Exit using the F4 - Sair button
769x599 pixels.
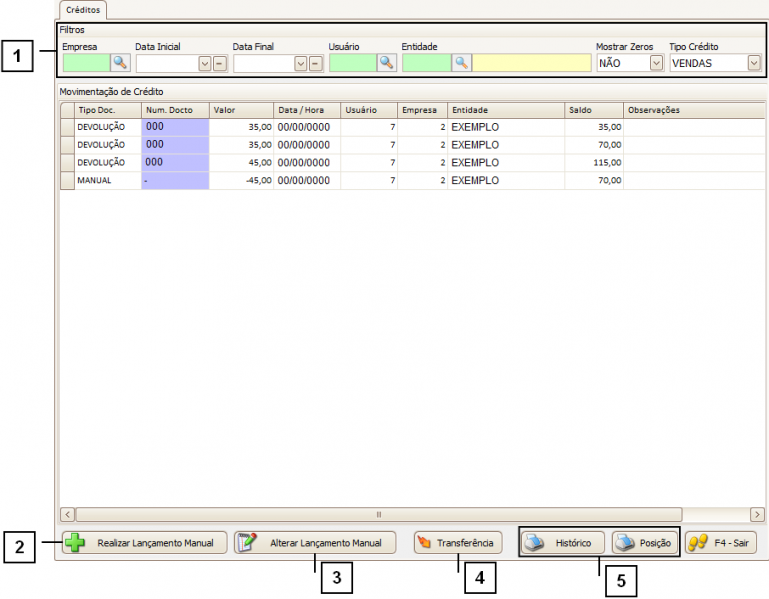[x=721, y=543]
